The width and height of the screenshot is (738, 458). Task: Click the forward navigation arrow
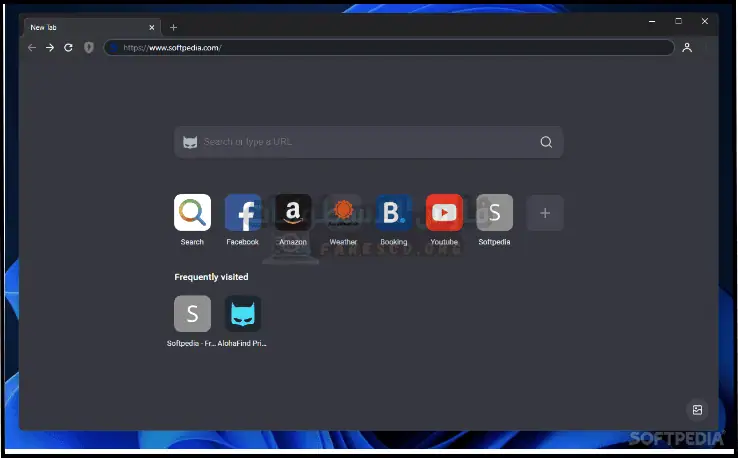click(50, 47)
